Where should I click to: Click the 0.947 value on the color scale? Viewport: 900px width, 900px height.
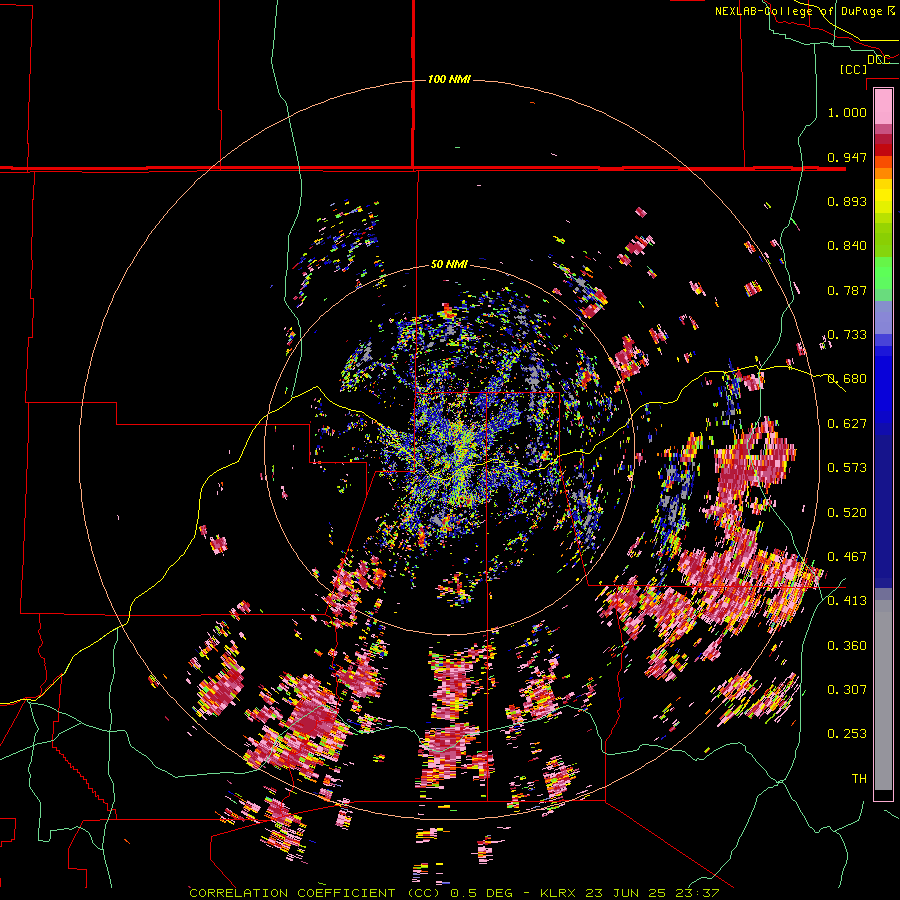click(847, 157)
